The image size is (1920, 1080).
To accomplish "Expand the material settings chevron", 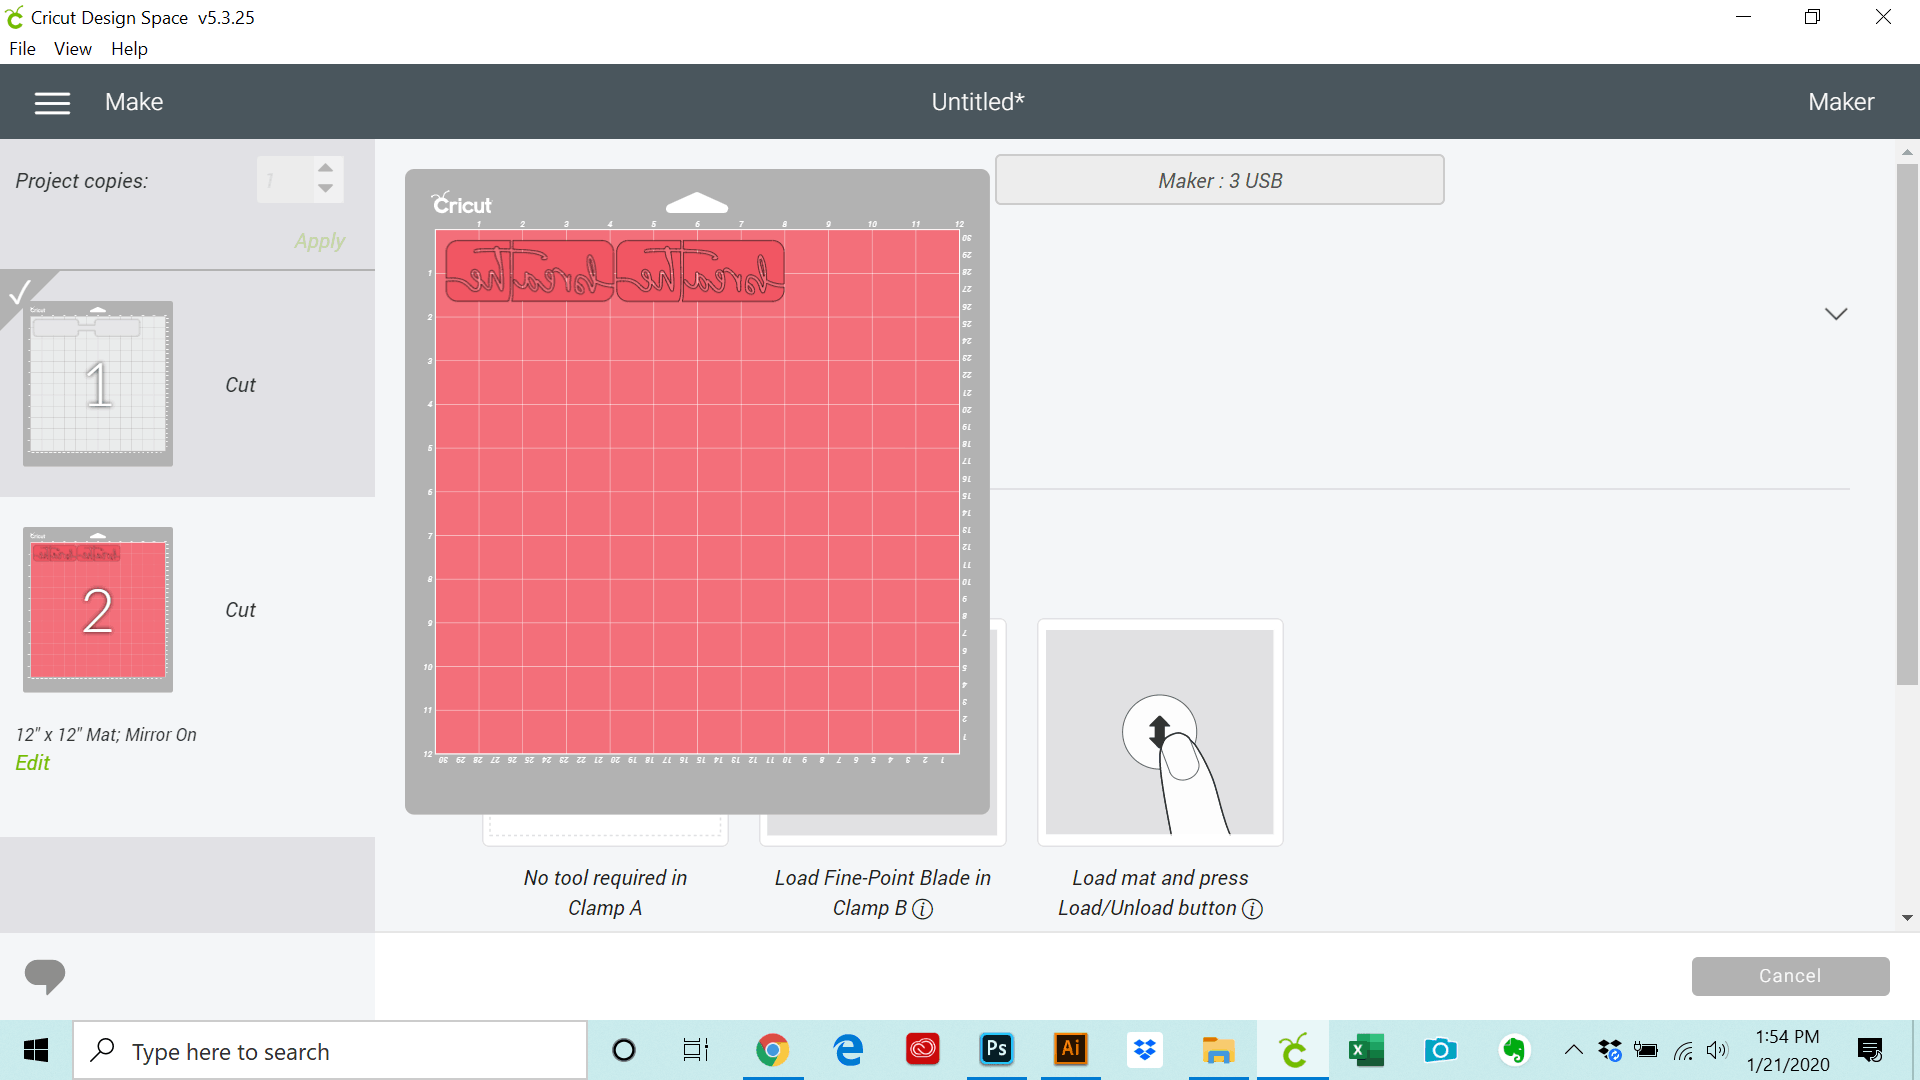I will point(1836,314).
